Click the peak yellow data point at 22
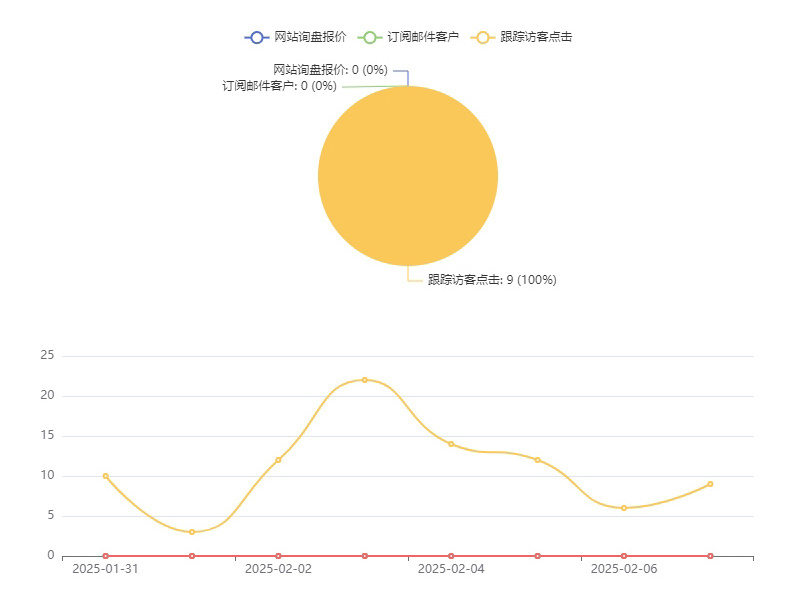800x600 pixels. click(364, 380)
